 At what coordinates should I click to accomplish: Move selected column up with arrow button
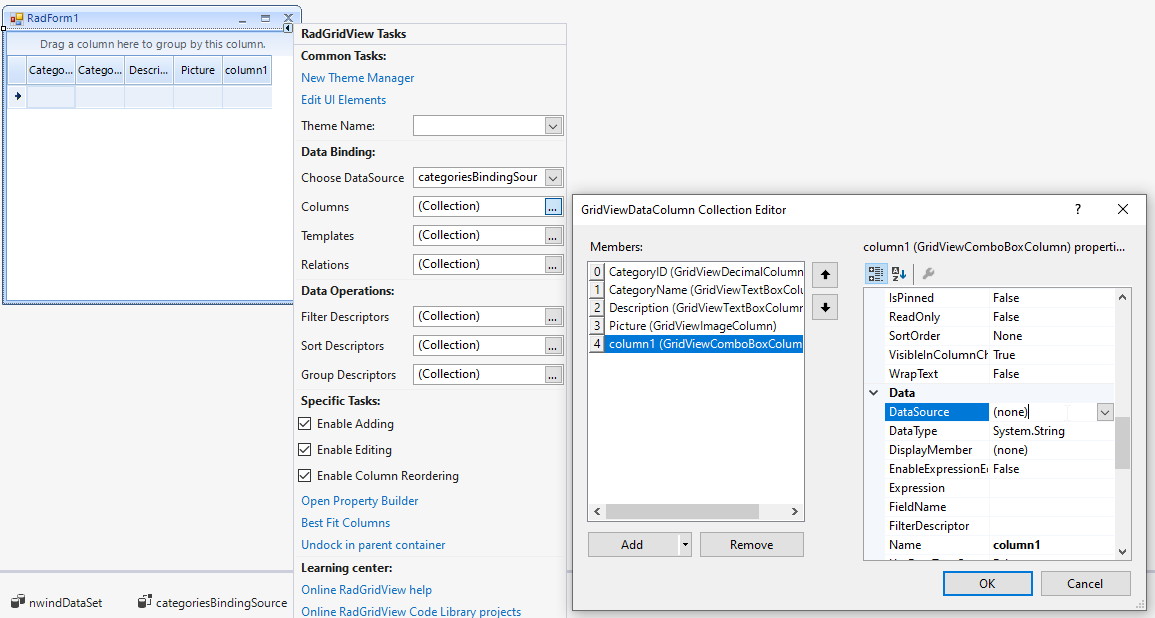click(825, 275)
